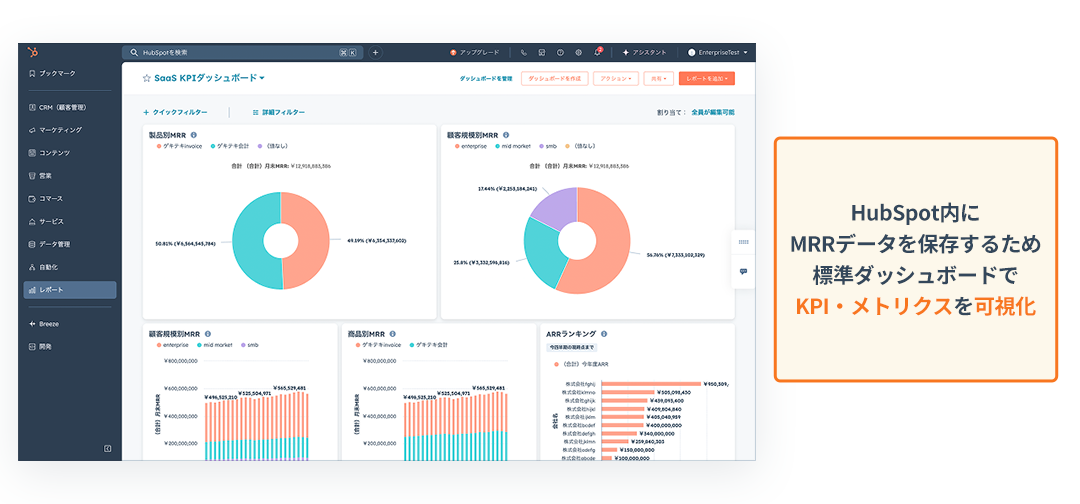Toggle ゲキテキinvoice legend in 製品別MRR chart
This screenshot has width=1080, height=504.
point(180,146)
